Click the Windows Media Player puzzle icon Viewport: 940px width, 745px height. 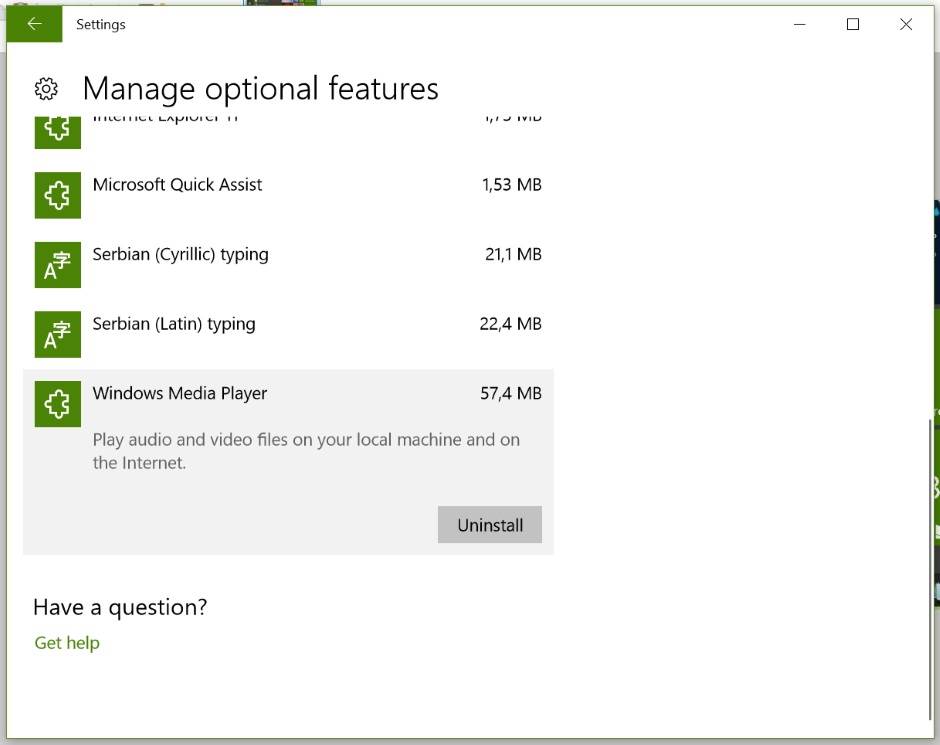click(58, 404)
